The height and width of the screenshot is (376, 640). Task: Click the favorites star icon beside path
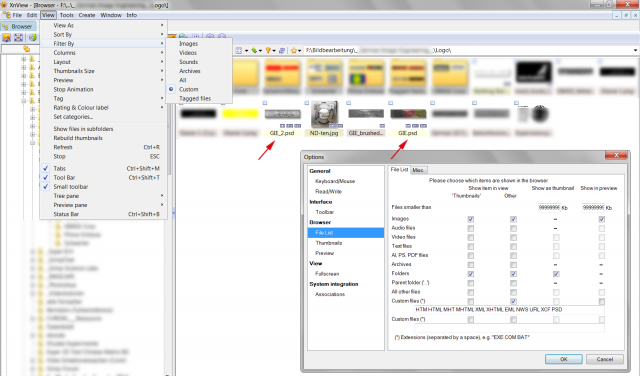click(293, 51)
